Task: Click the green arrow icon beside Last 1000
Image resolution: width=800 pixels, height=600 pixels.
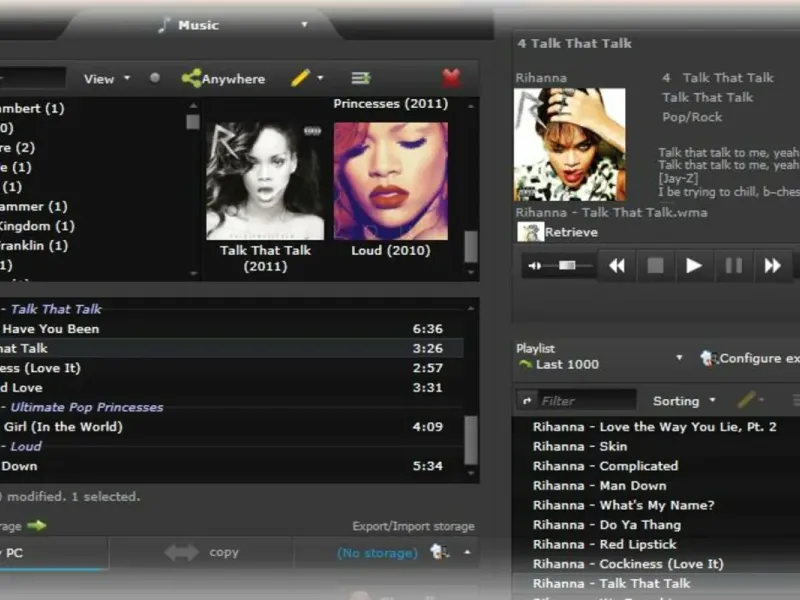Action: (x=525, y=364)
